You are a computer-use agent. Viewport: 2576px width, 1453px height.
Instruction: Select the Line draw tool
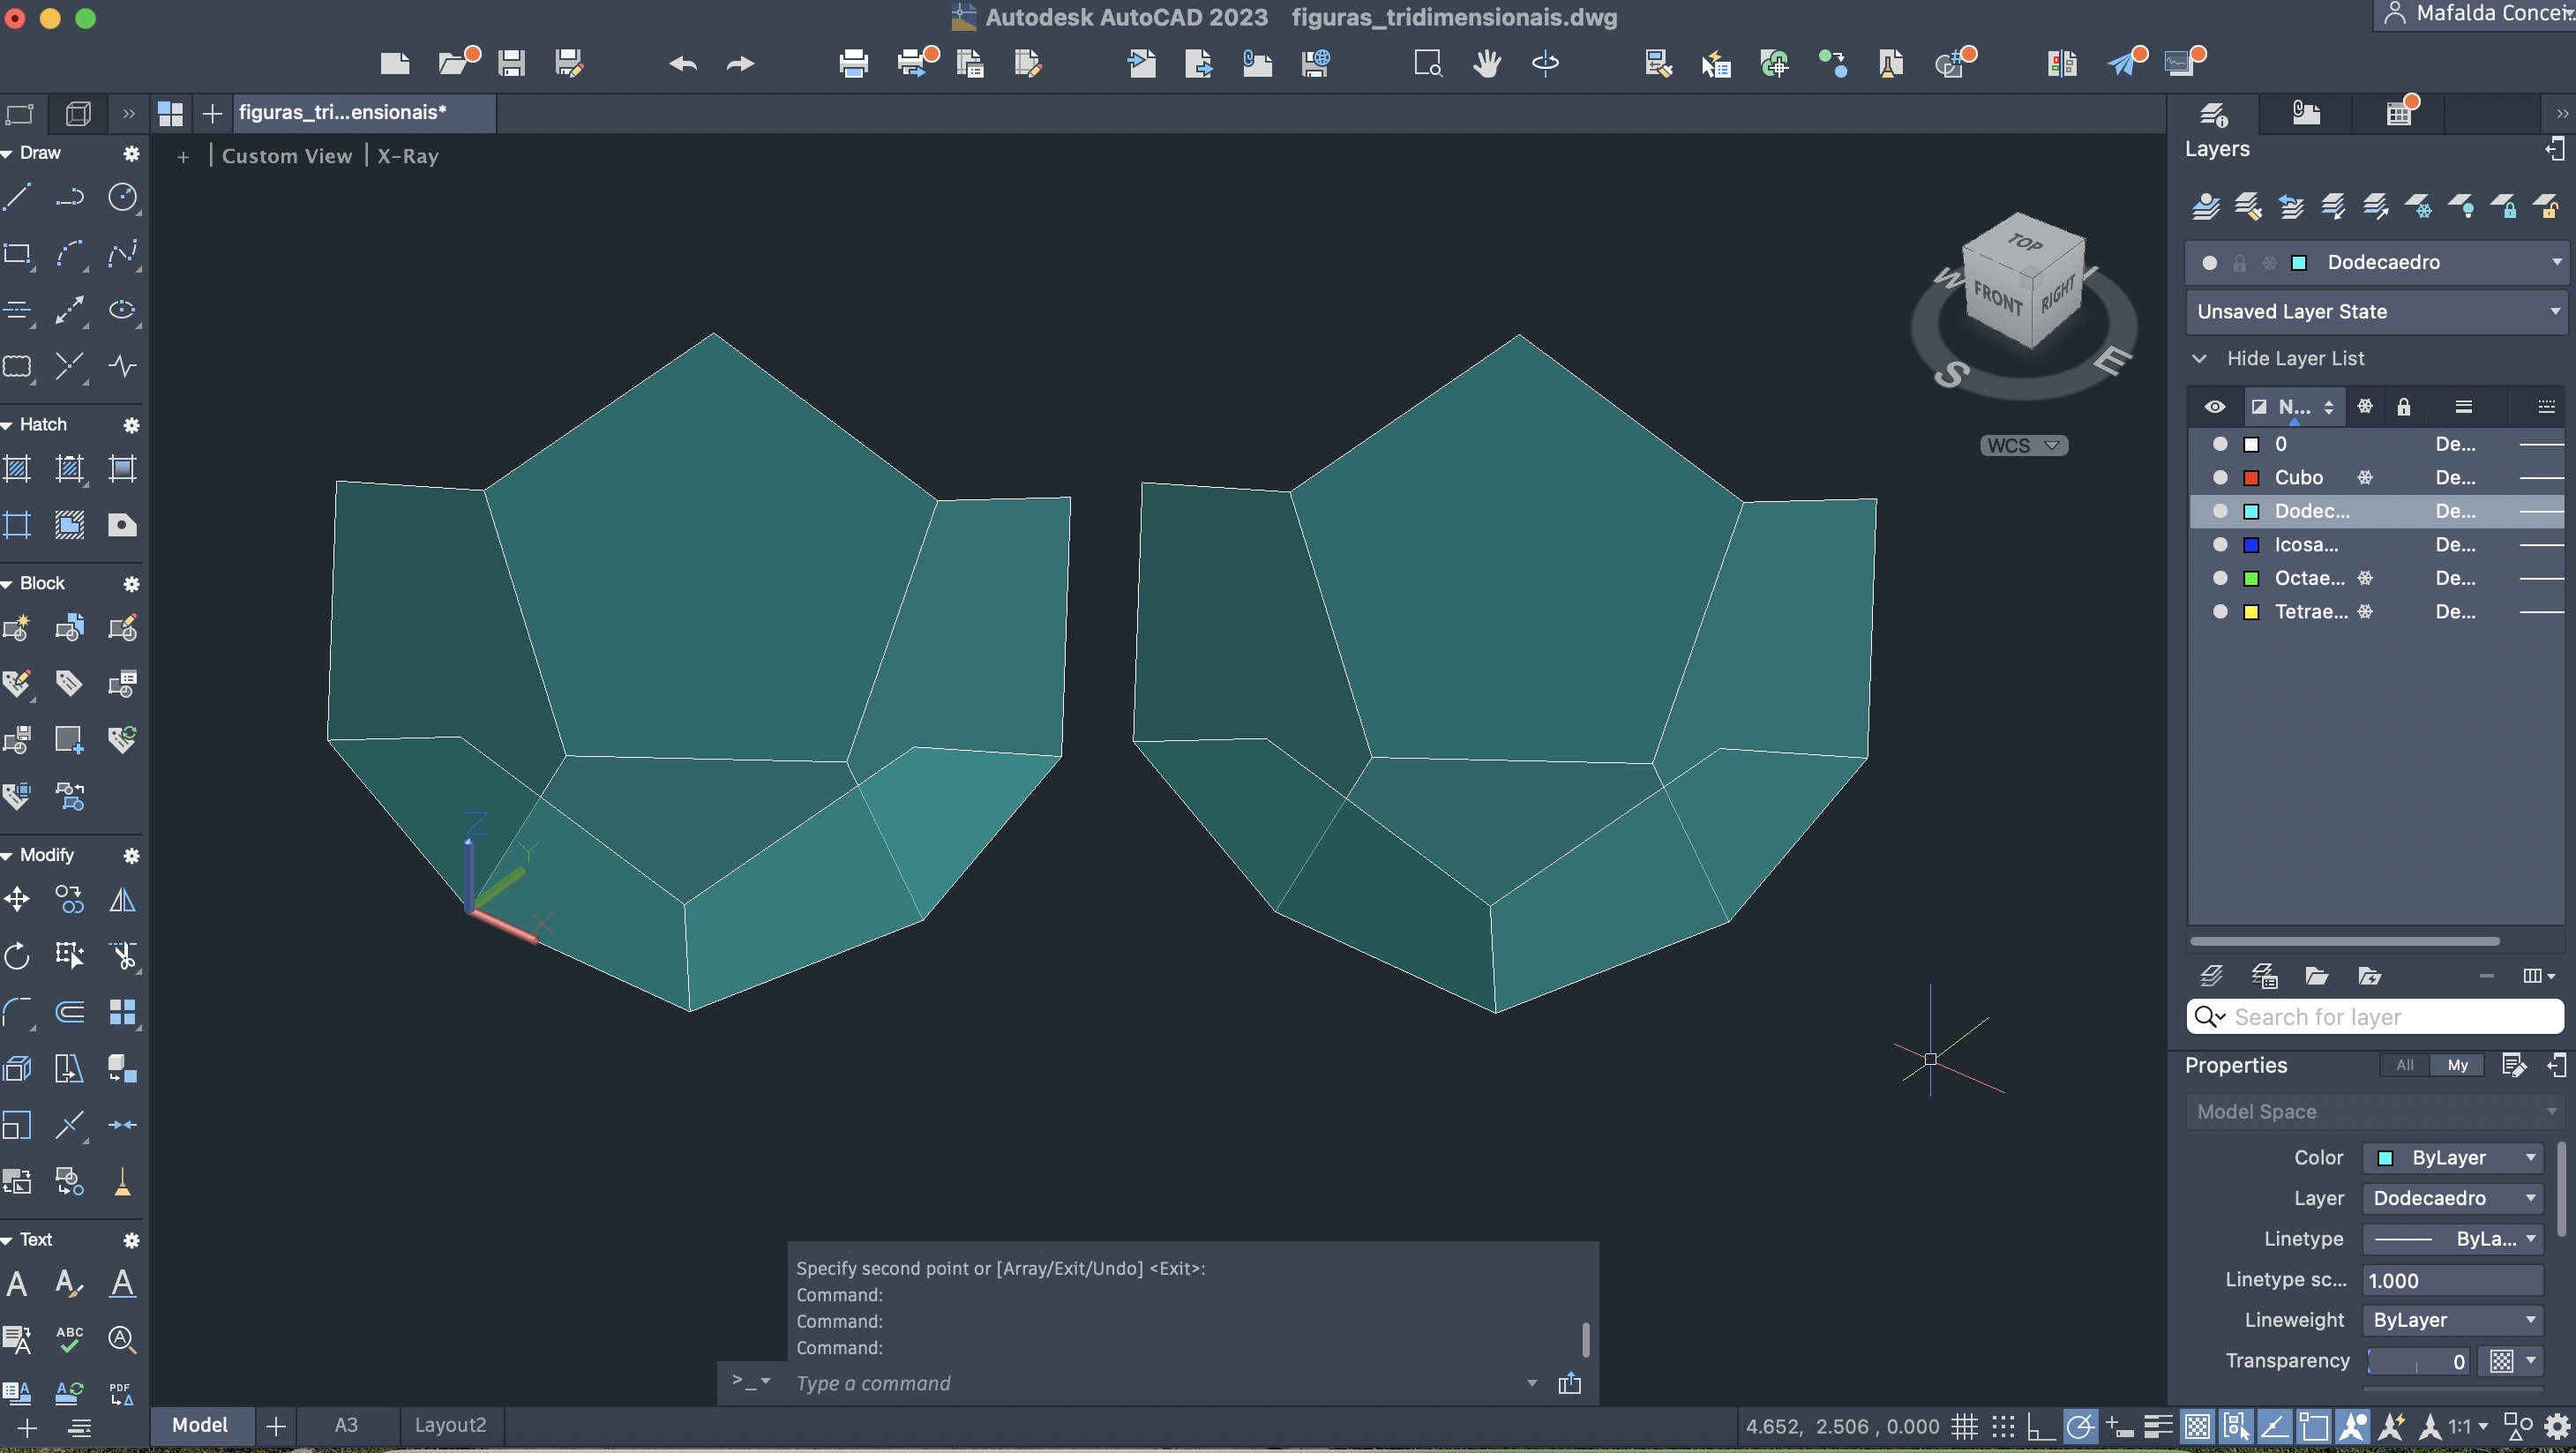click(18, 197)
